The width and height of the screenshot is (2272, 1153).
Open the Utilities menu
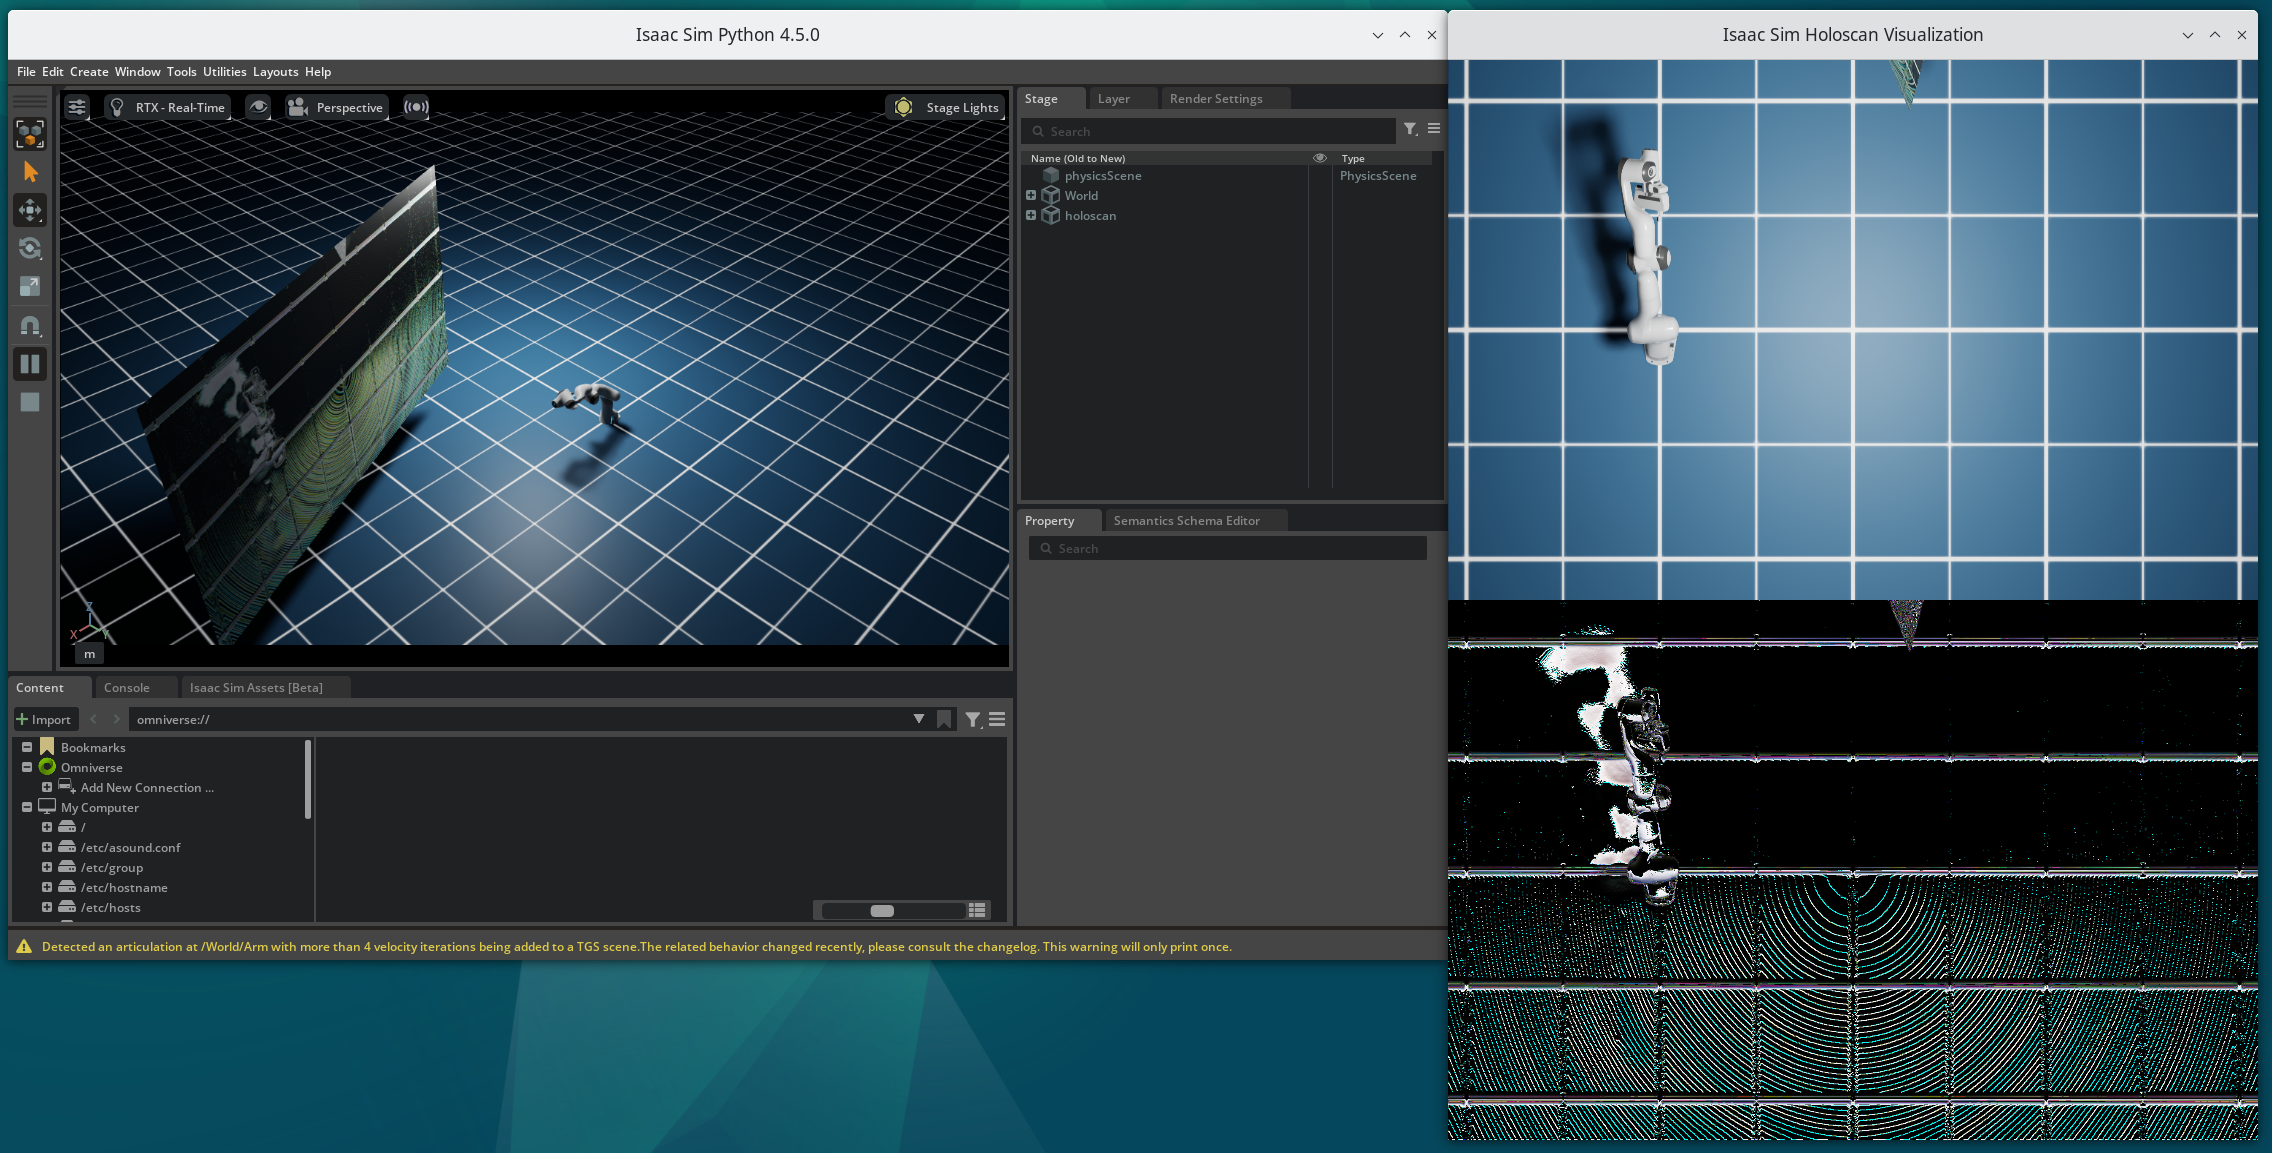[224, 72]
